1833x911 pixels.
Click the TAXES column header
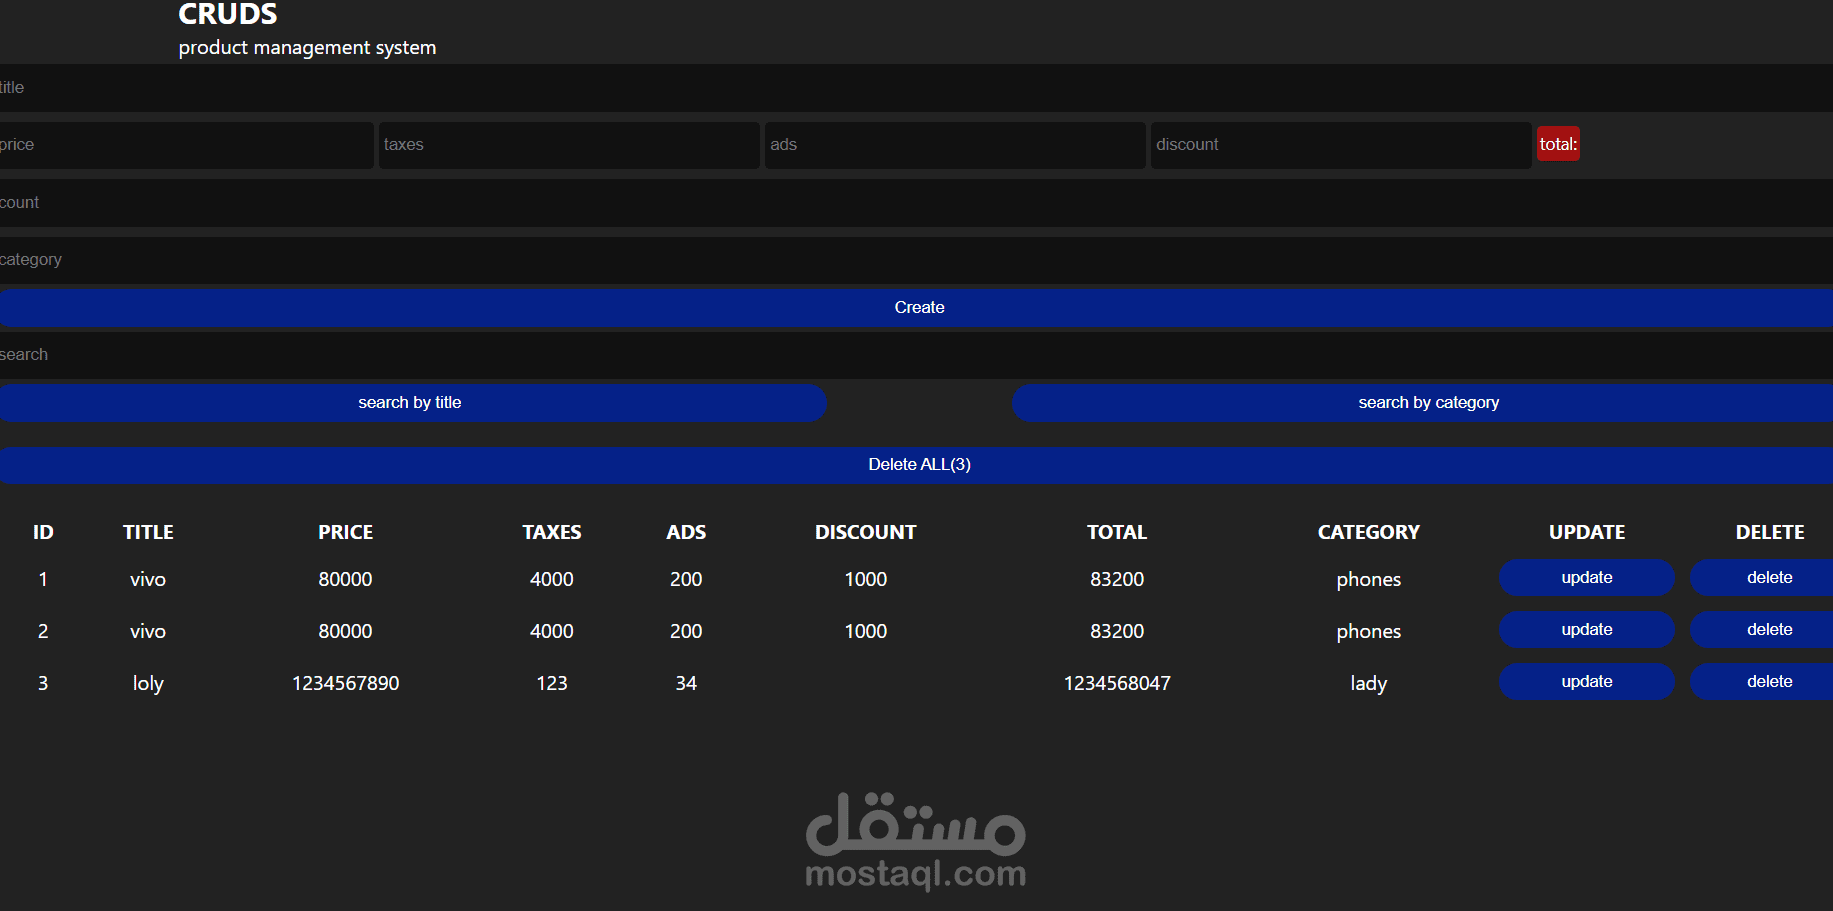tap(552, 532)
